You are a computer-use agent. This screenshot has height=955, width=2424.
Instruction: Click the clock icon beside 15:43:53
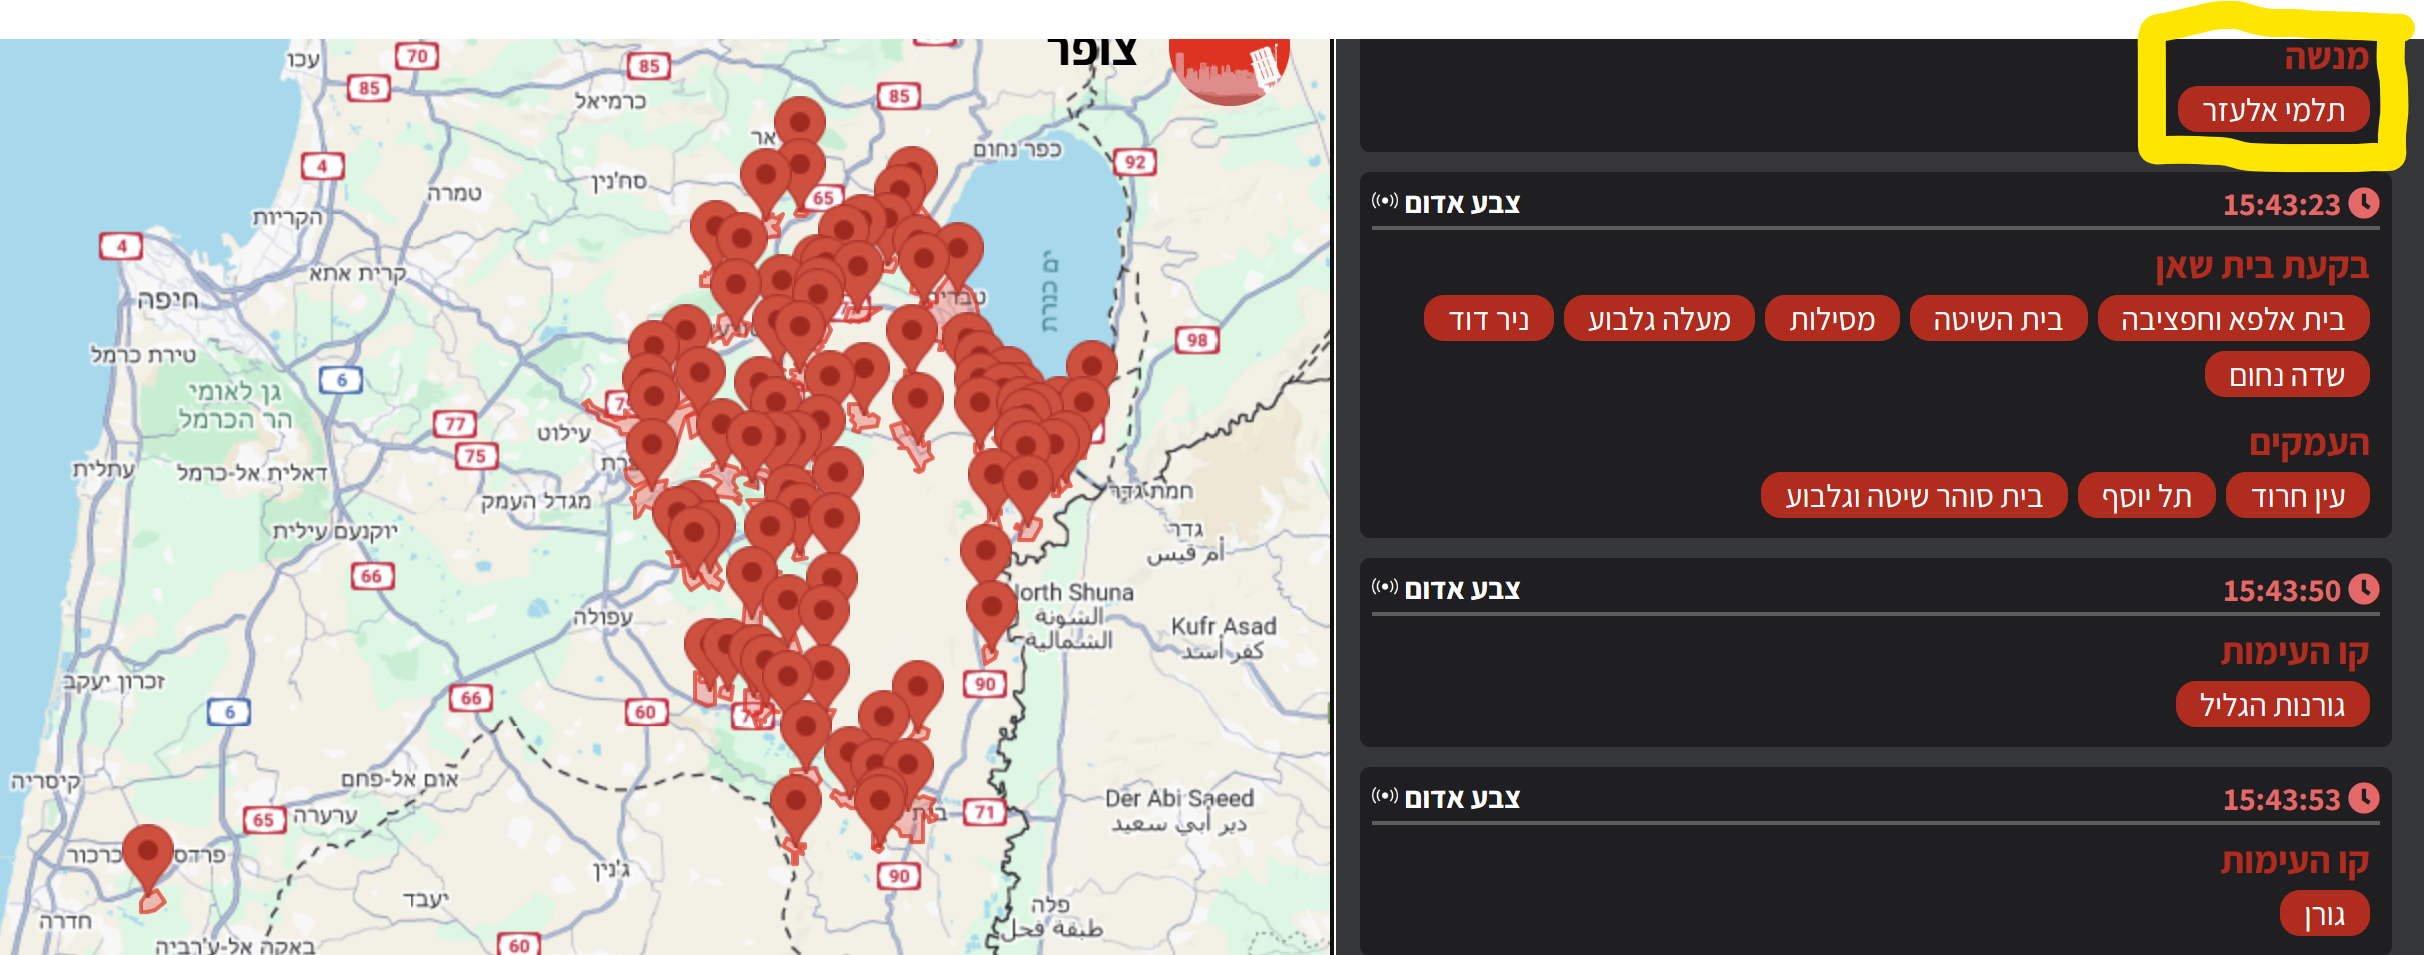click(2364, 798)
